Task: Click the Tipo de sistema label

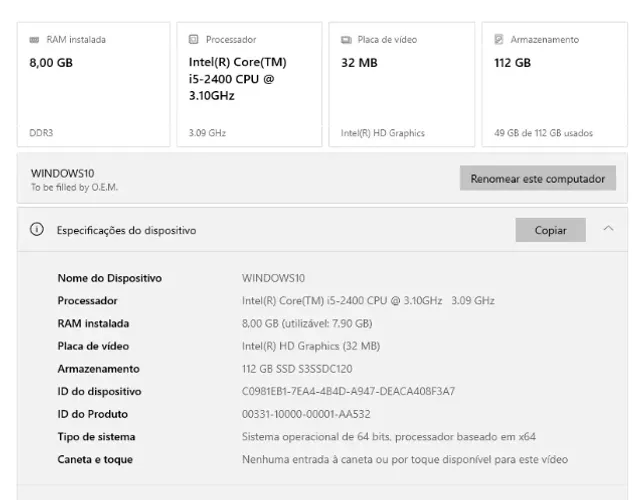Action: tap(96, 437)
